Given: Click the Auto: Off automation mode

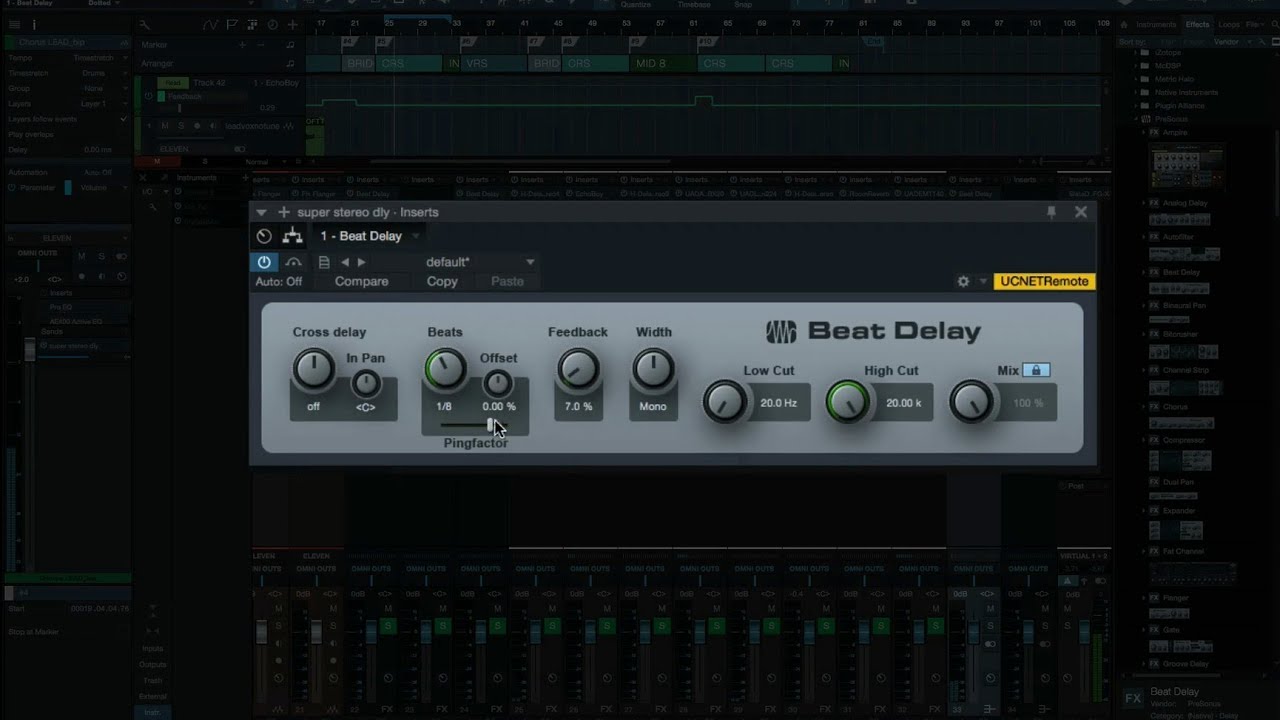Looking at the screenshot, I should (279, 281).
